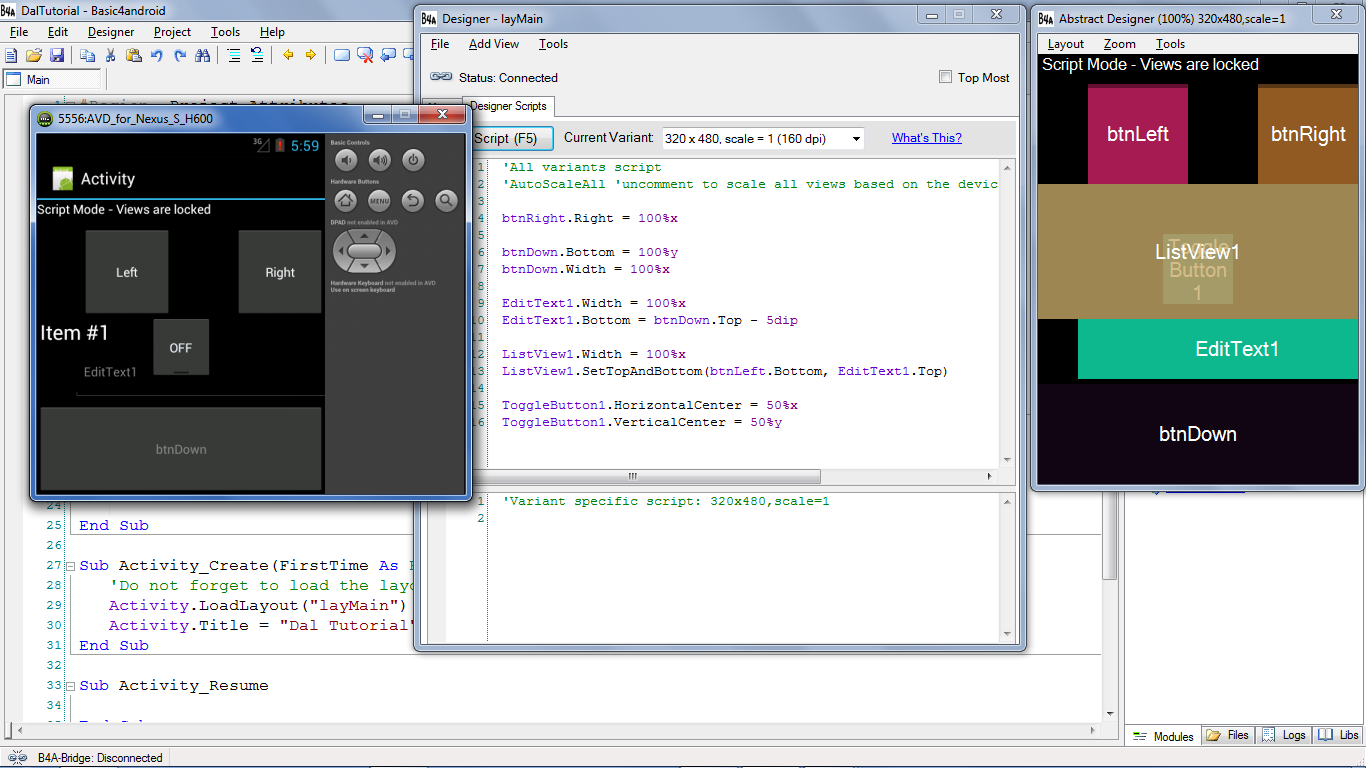This screenshot has height=768, width=1366.
Task: Click the outdent lines toolbar icon
Action: tap(257, 55)
